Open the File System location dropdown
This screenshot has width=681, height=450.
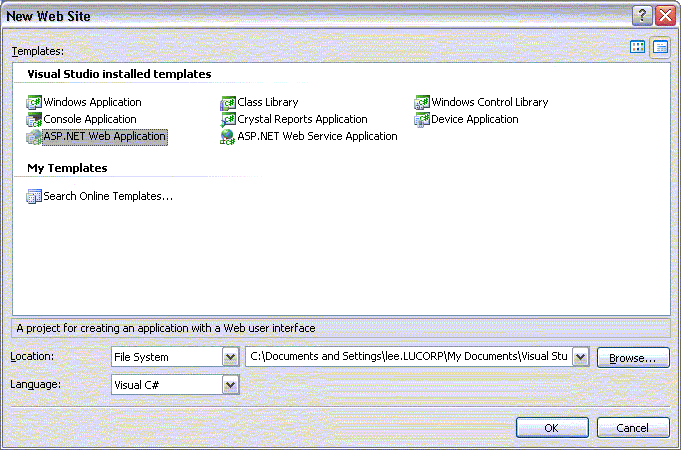pos(231,357)
